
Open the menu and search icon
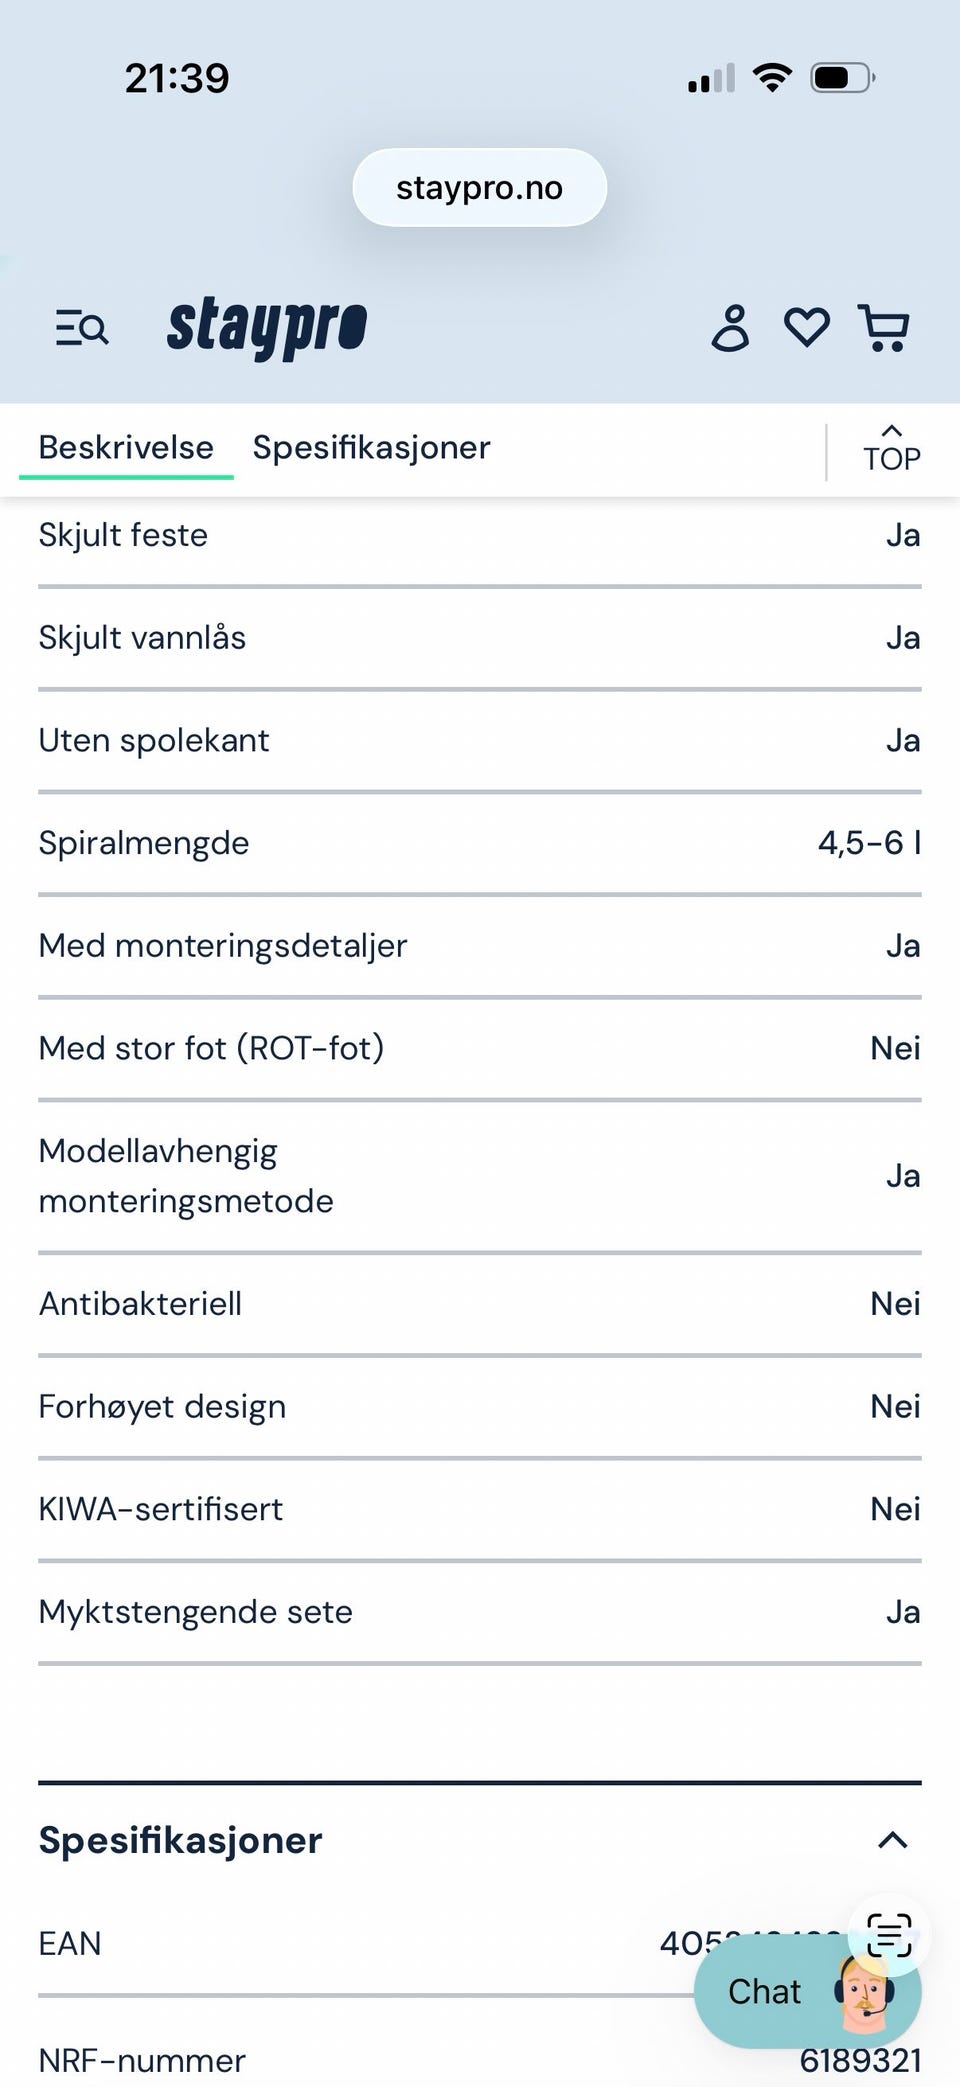tap(82, 328)
